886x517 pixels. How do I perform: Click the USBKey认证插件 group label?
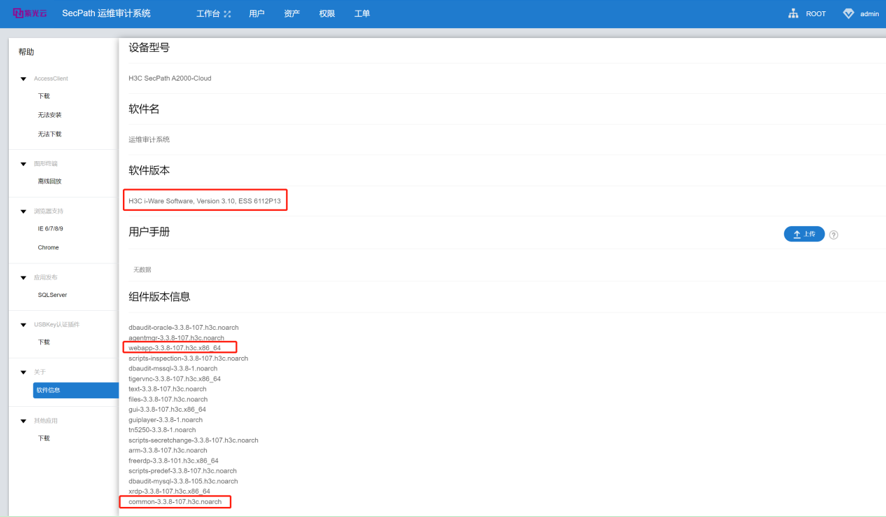57,325
